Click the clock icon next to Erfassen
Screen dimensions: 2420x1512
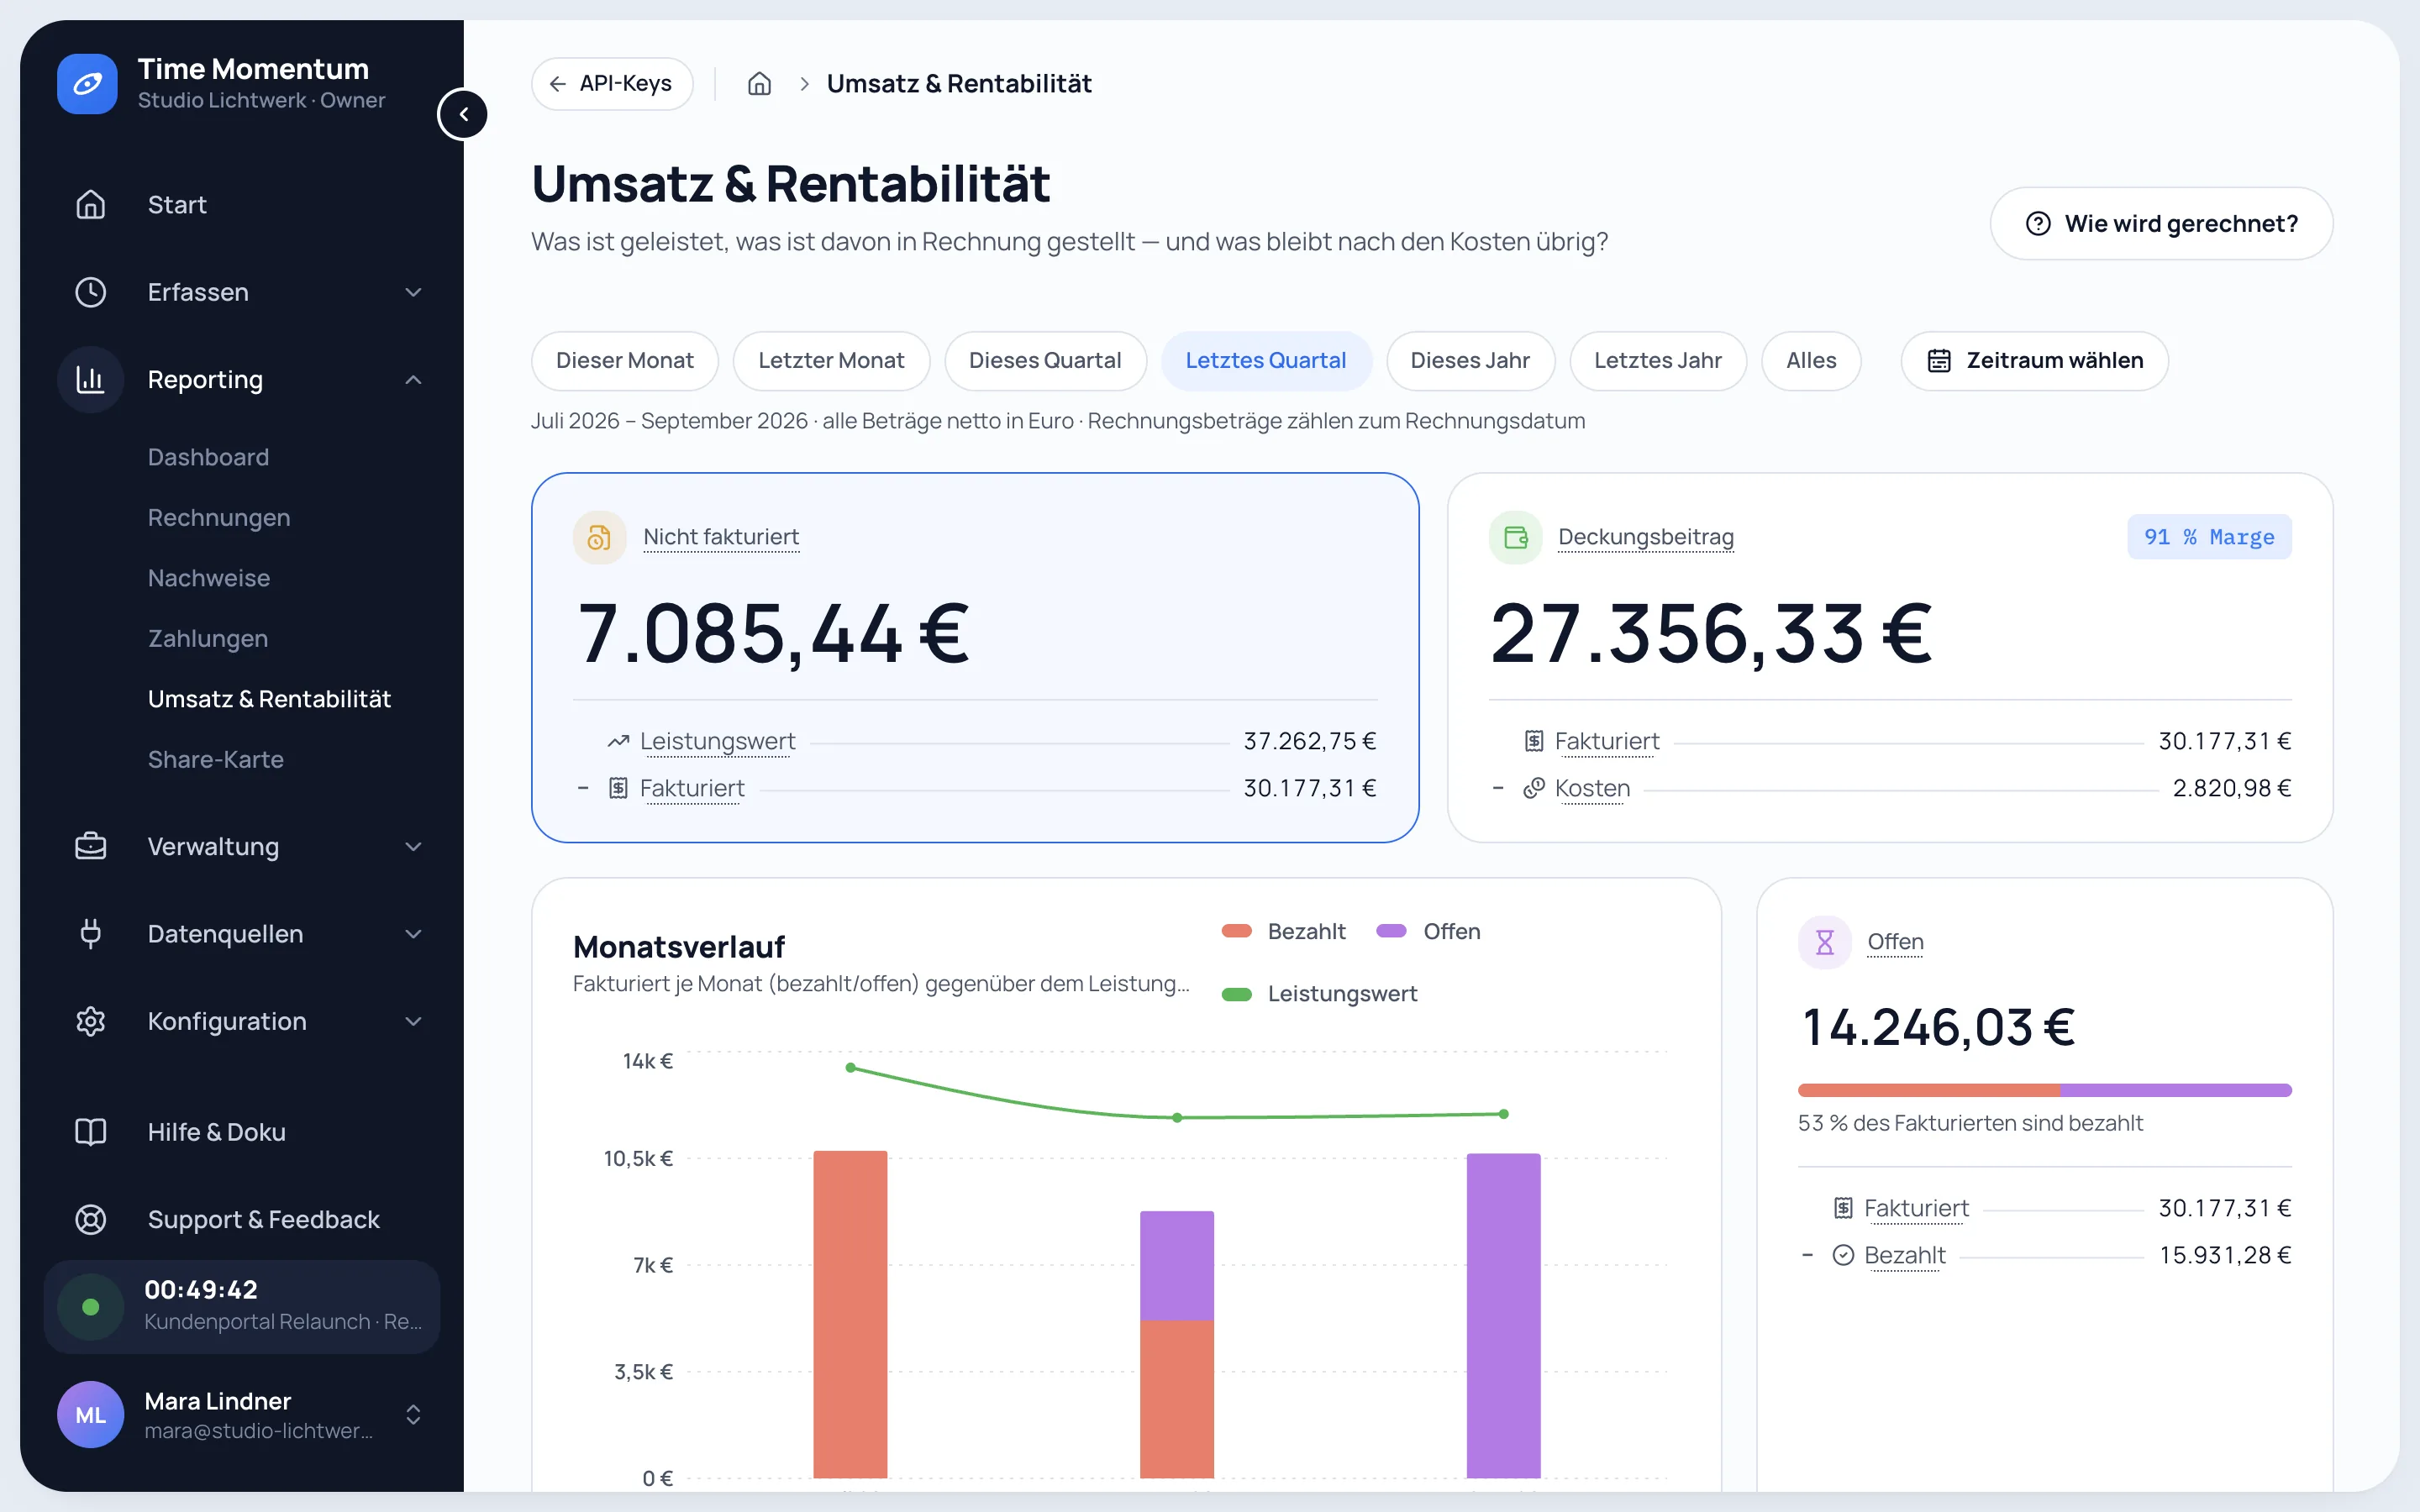[91, 292]
